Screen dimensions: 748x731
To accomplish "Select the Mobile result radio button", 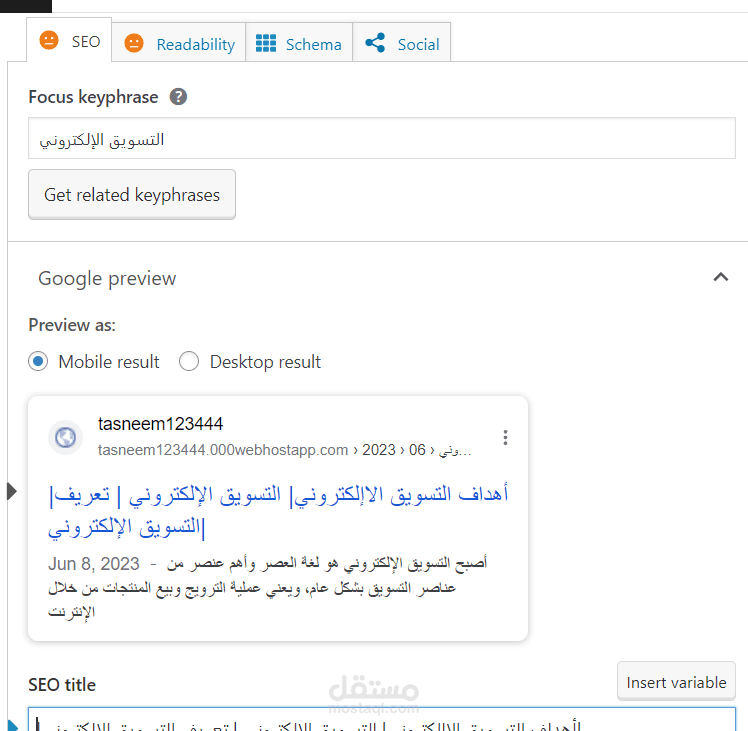I will (38, 362).
